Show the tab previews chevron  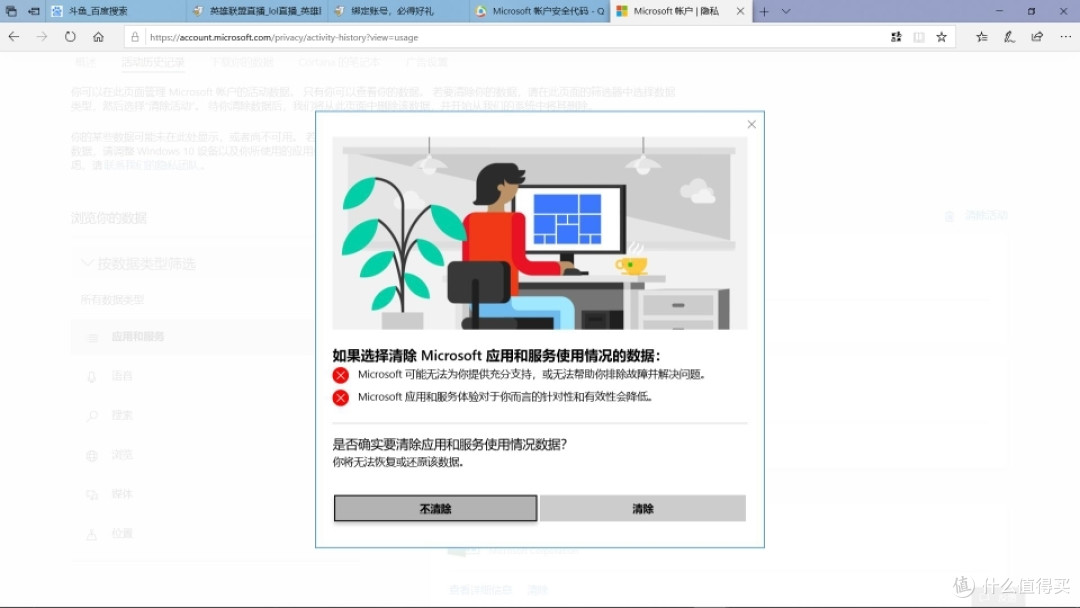pyautogui.click(x=786, y=11)
